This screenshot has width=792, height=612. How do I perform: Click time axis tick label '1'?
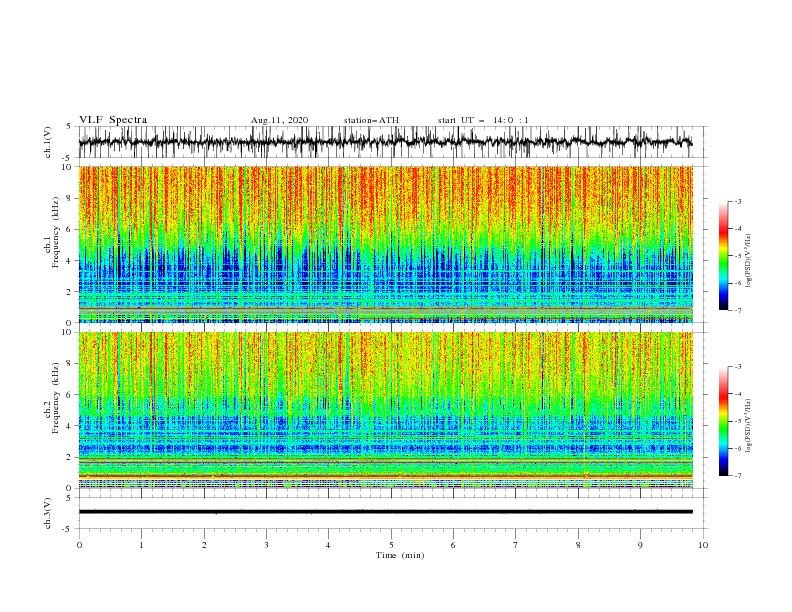(x=141, y=545)
